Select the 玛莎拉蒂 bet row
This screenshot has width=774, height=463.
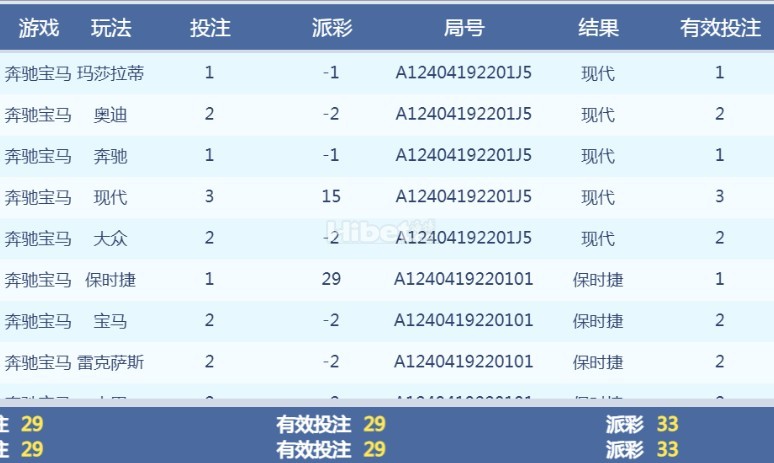coord(387,73)
